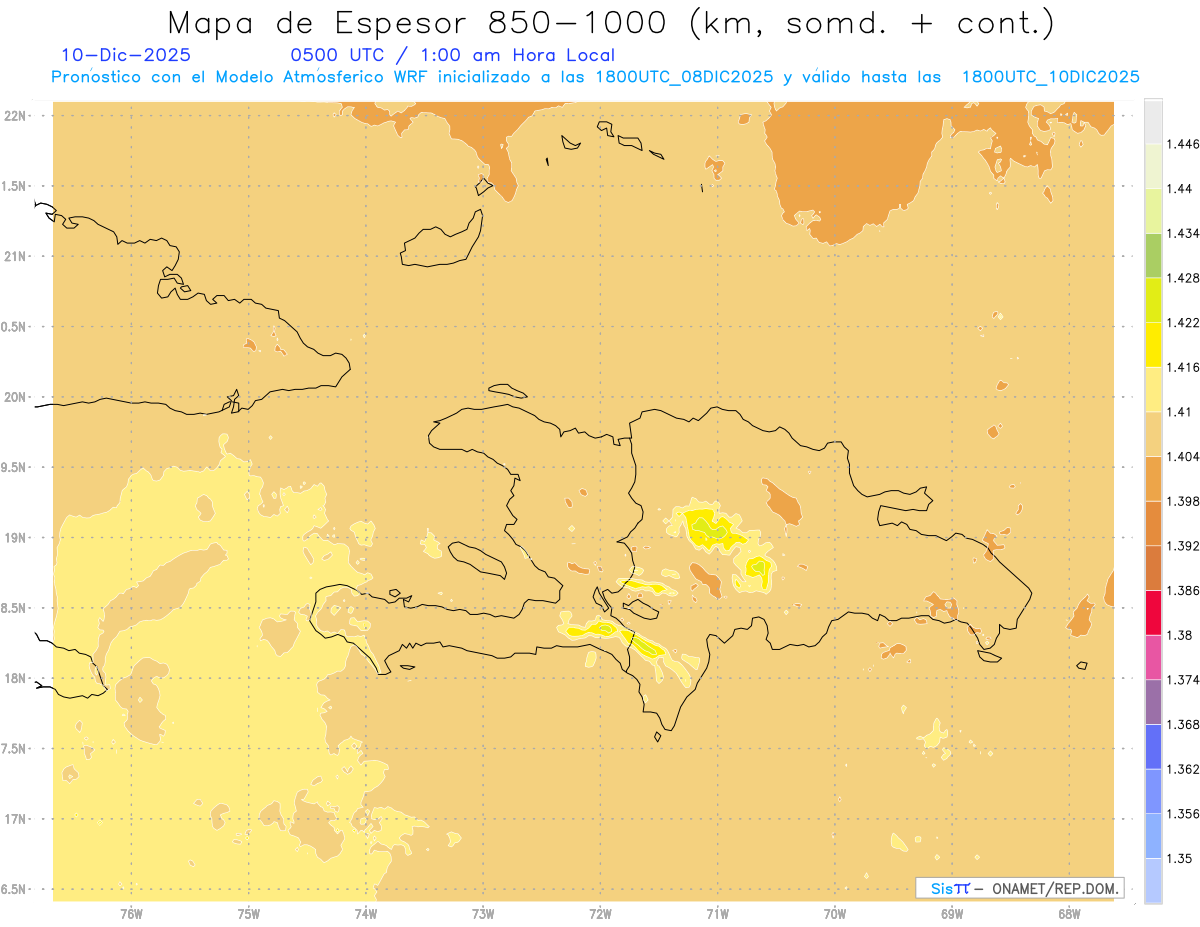Click the tan segment between 1.404 and 1.41
Image resolution: width=1200 pixels, height=927 pixels.
pyautogui.click(x=1153, y=433)
